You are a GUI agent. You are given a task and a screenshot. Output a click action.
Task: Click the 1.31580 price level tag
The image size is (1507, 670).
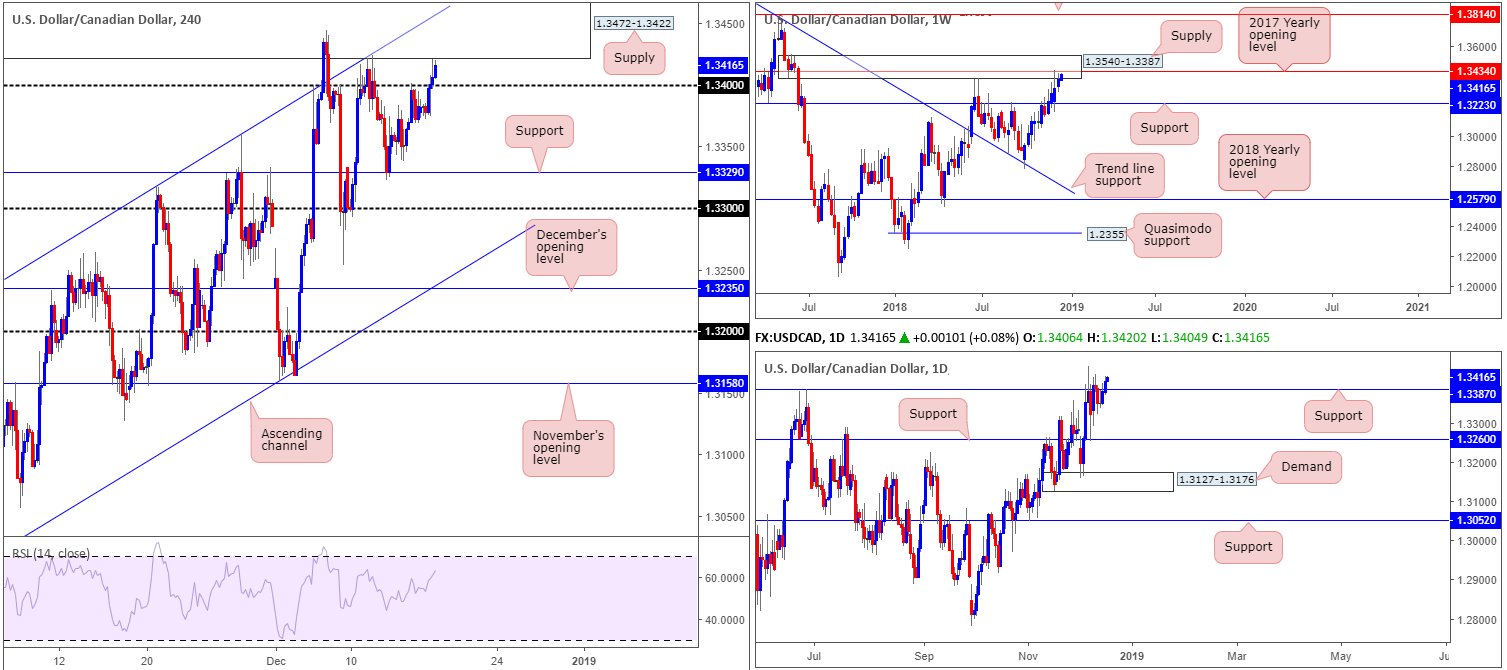[722, 383]
